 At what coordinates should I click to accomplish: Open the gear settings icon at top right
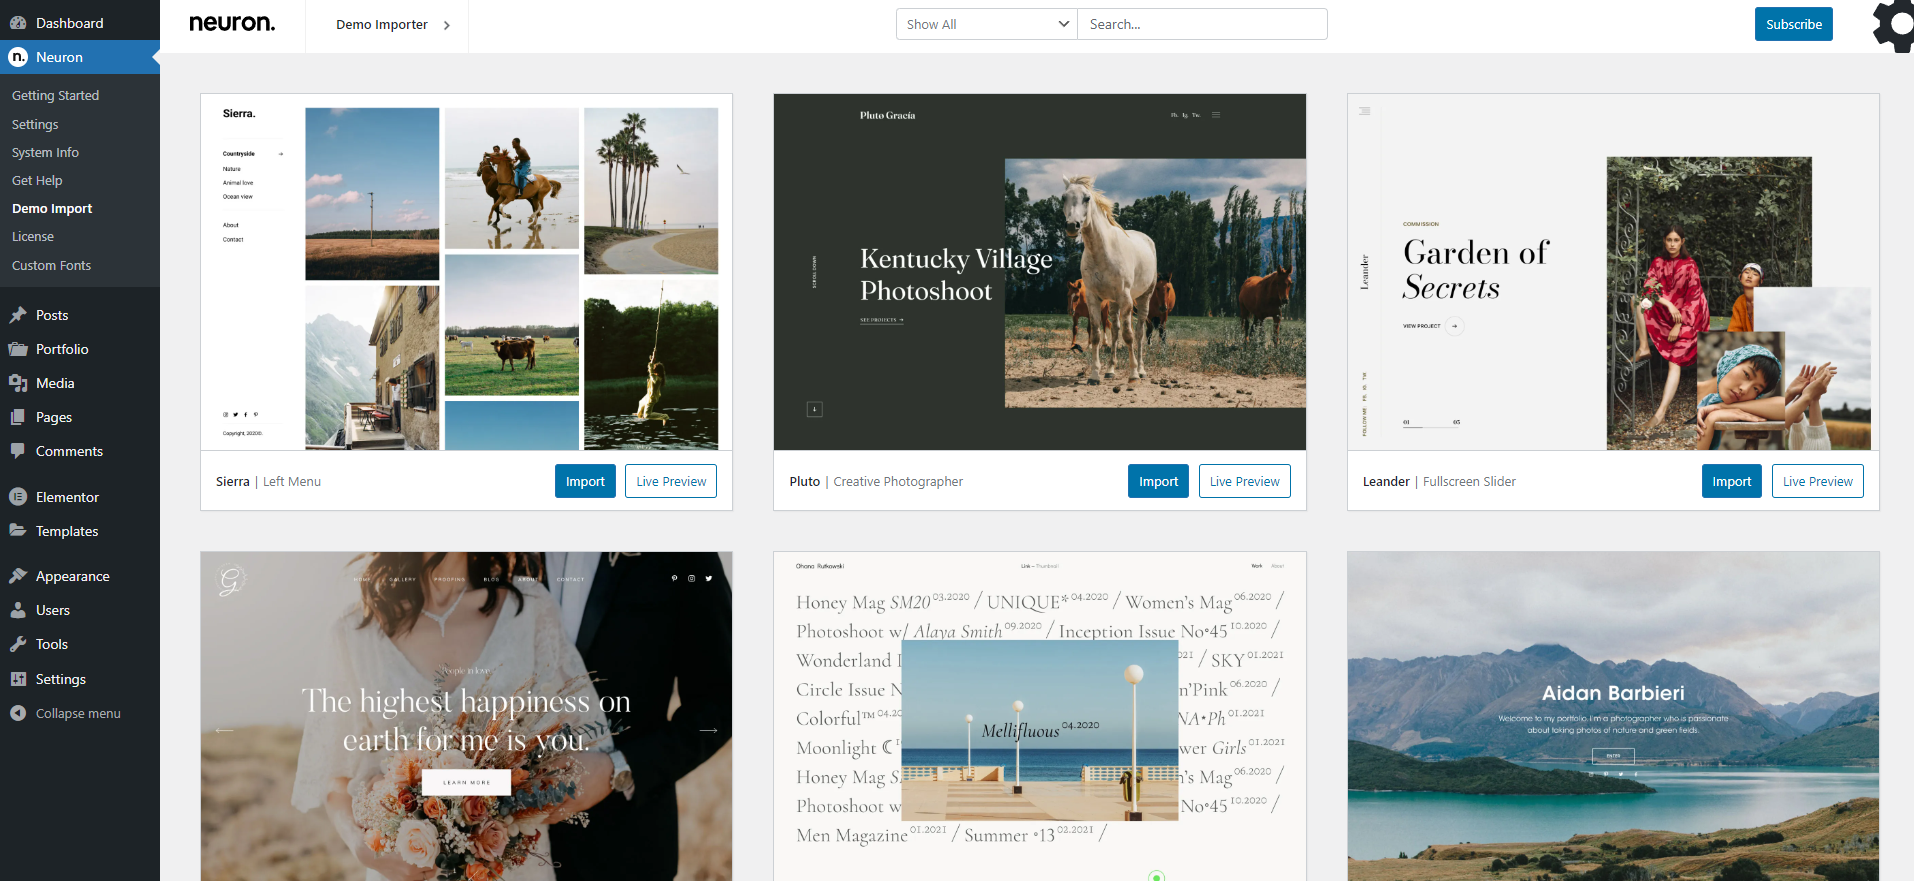(x=1894, y=25)
